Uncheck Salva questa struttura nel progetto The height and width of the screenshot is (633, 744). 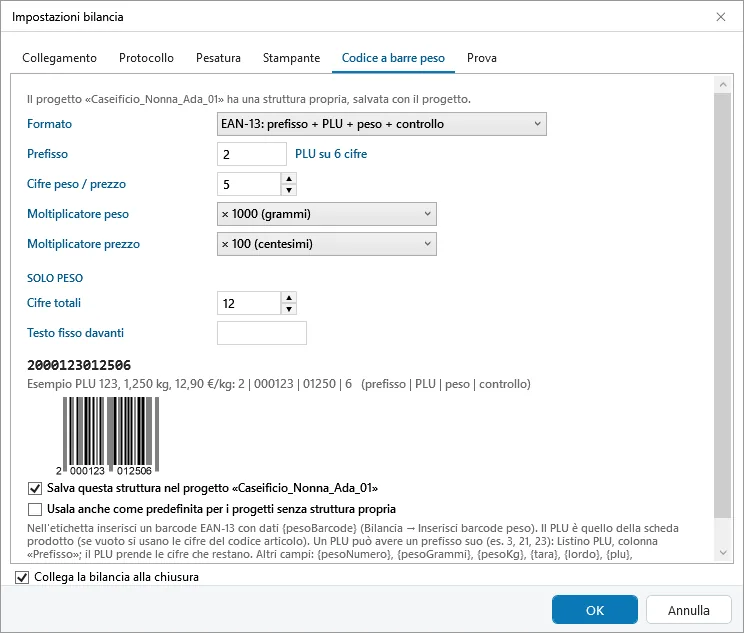tap(35, 488)
